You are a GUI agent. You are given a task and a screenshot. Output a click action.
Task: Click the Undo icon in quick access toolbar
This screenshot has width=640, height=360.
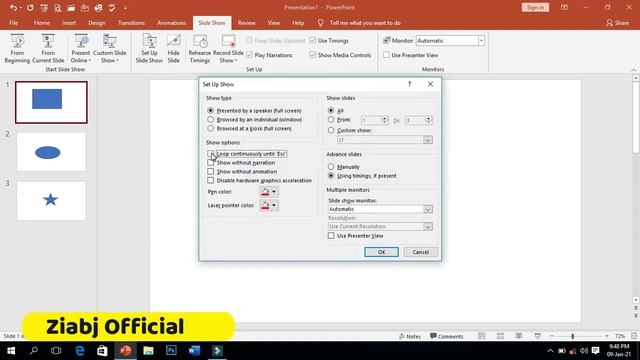pyautogui.click(x=13, y=8)
